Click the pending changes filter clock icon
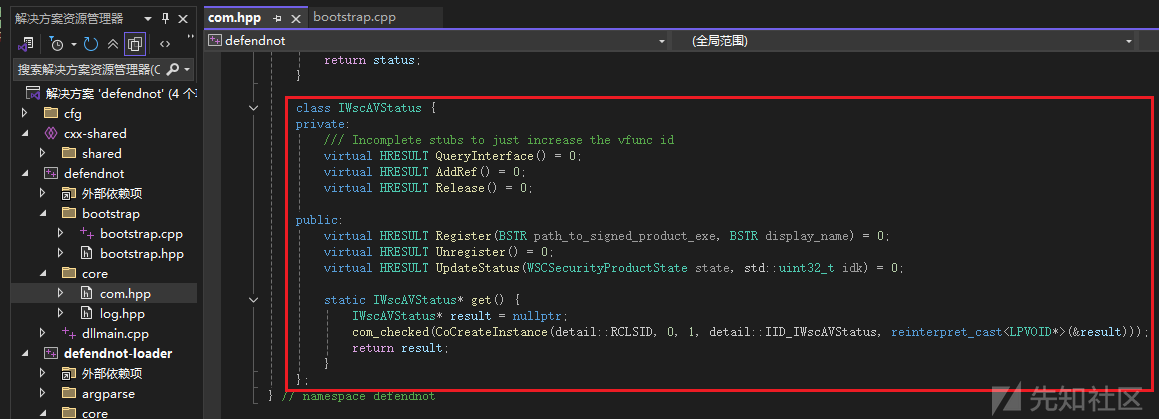 [x=56, y=44]
